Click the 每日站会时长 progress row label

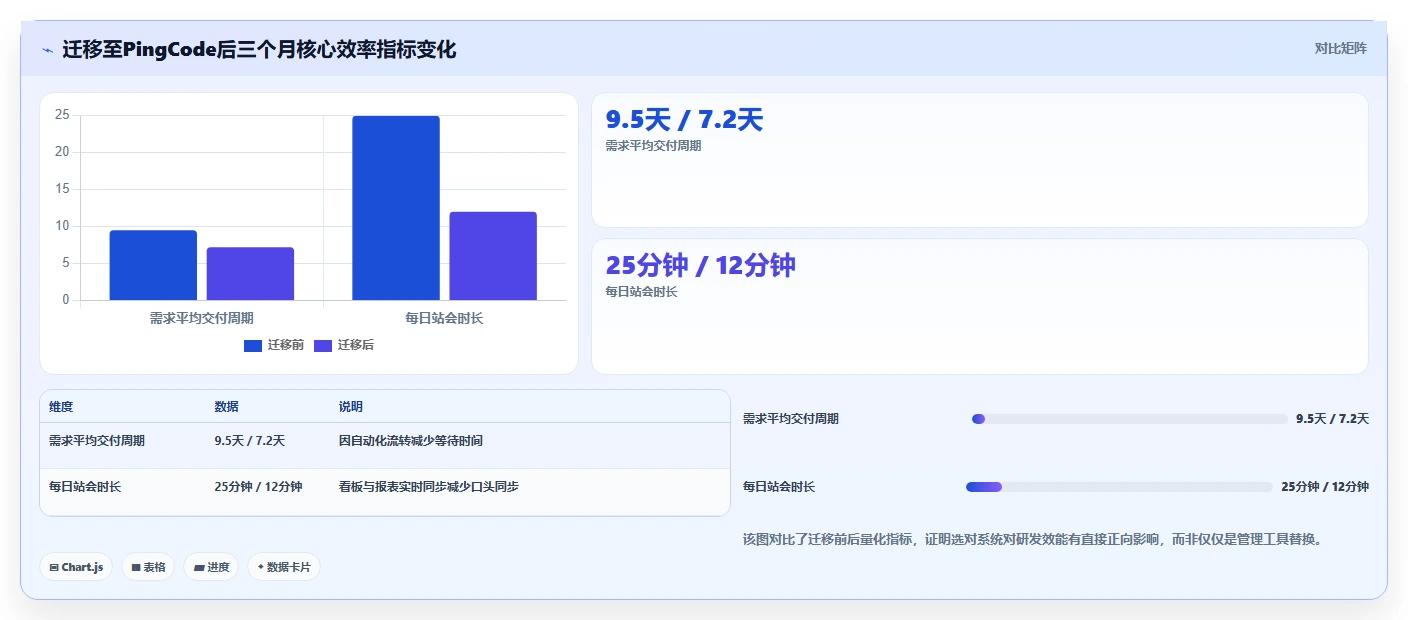click(x=779, y=487)
